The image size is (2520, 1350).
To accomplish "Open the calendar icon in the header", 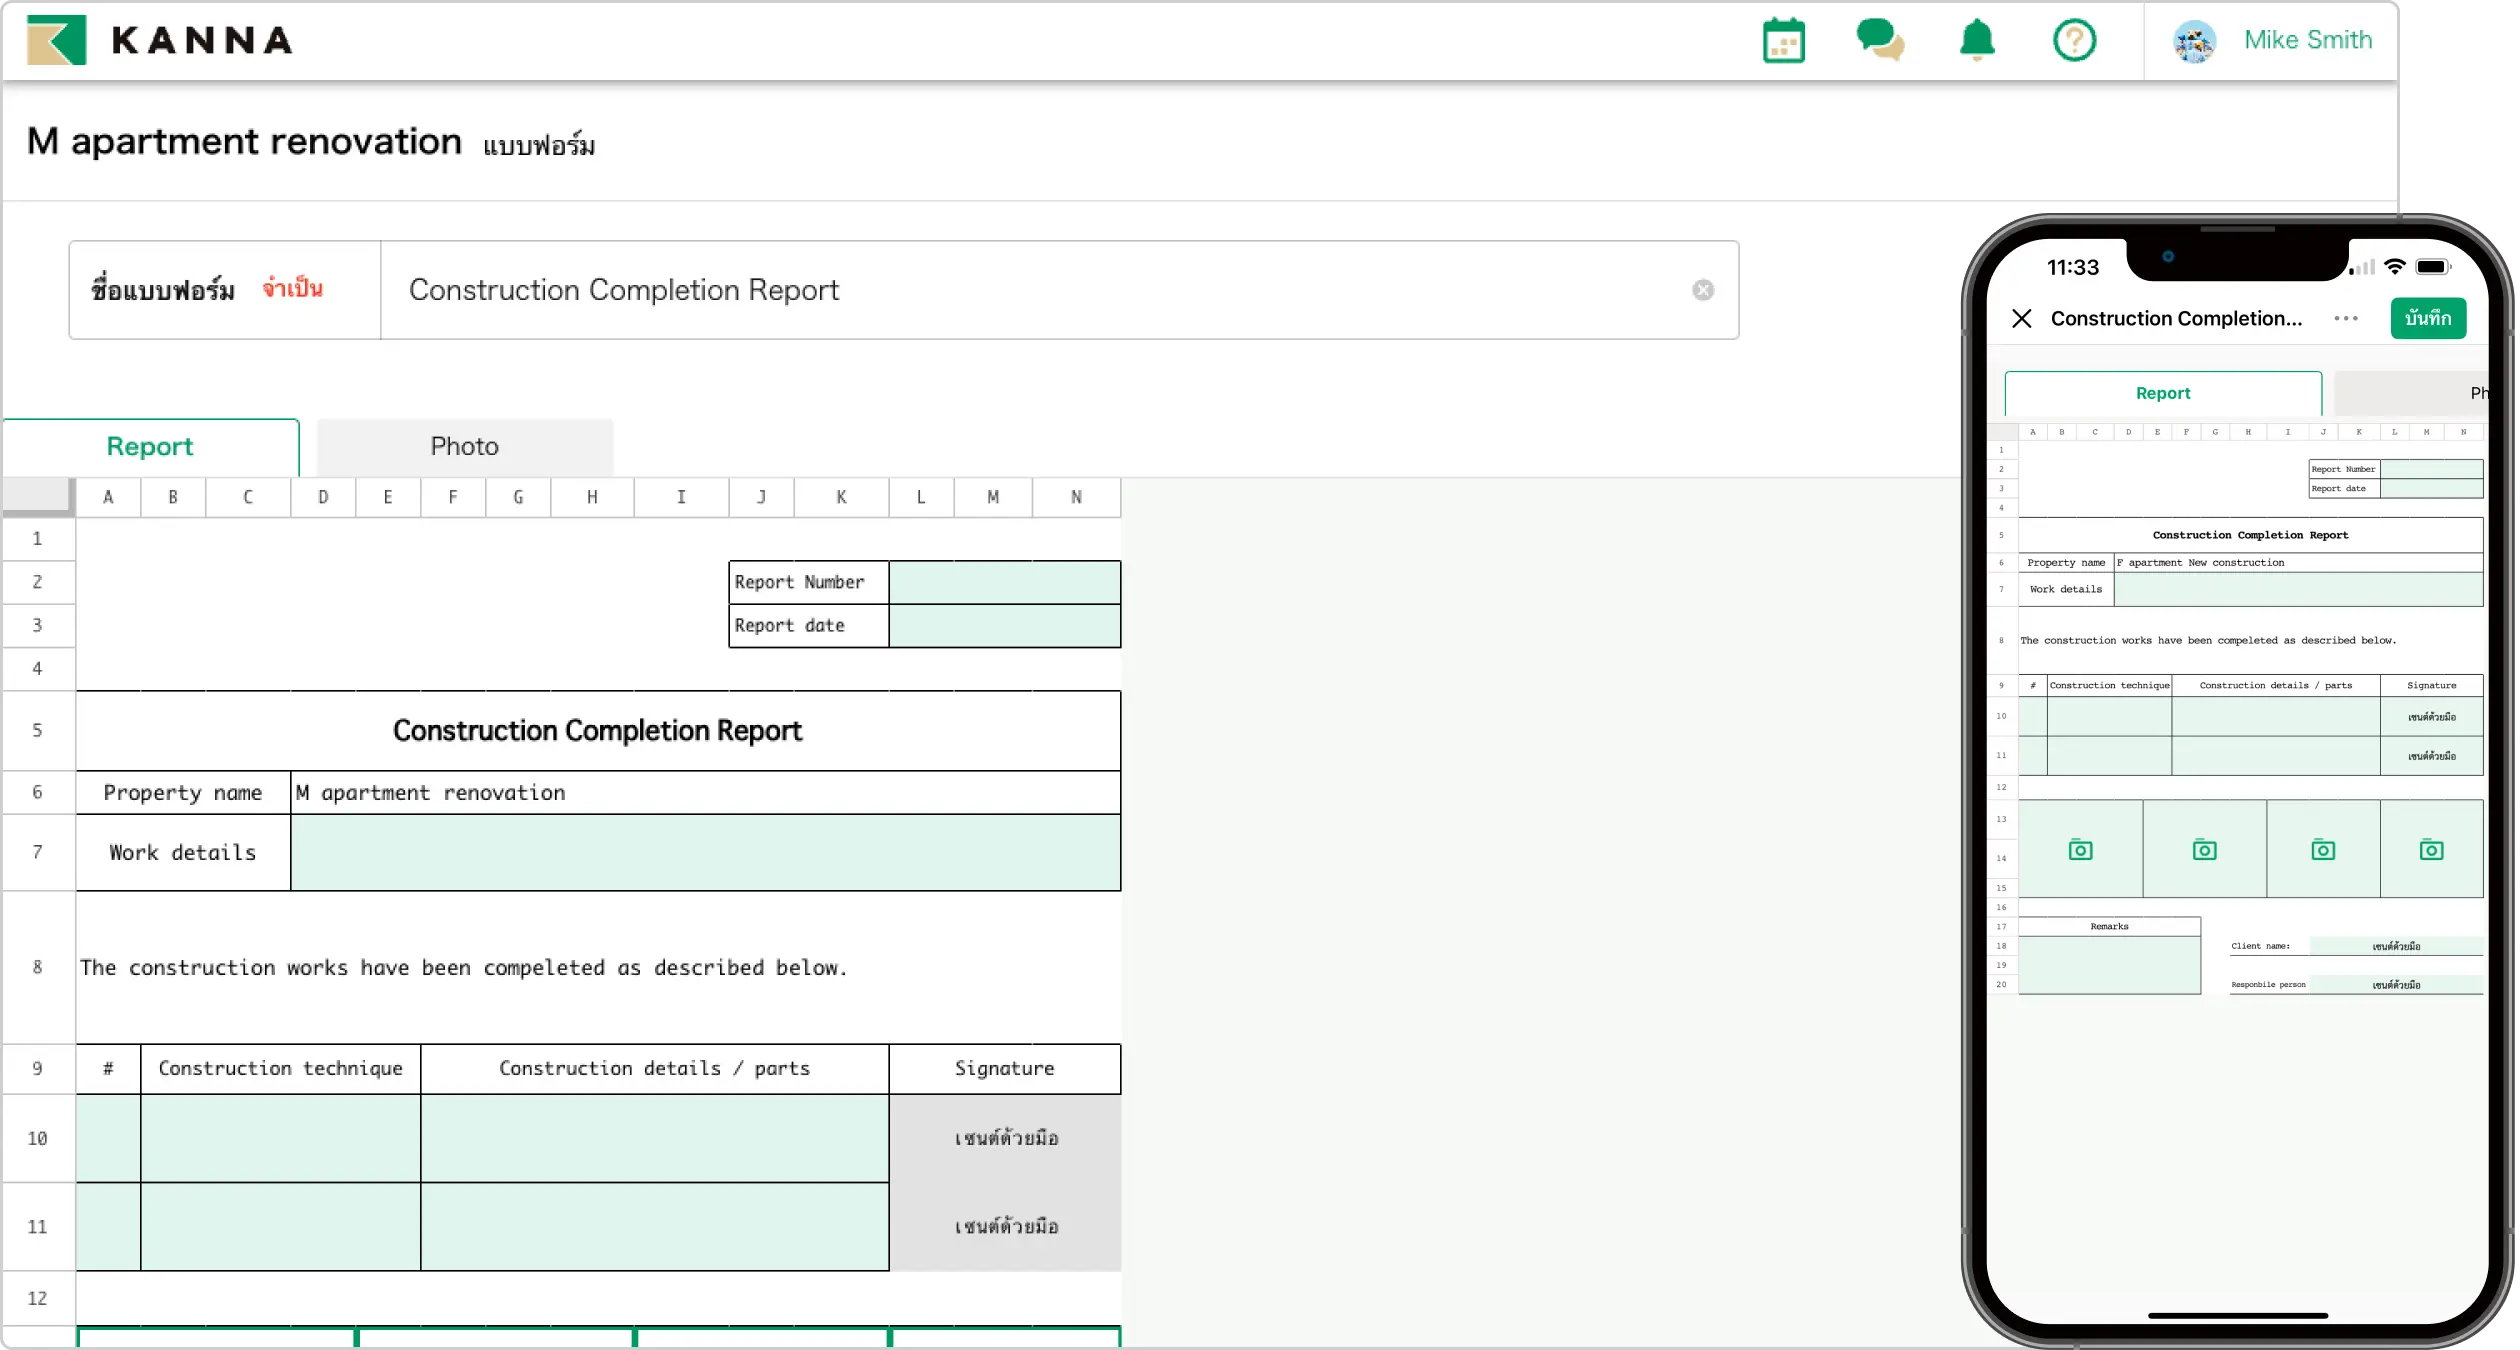I will [1784, 41].
